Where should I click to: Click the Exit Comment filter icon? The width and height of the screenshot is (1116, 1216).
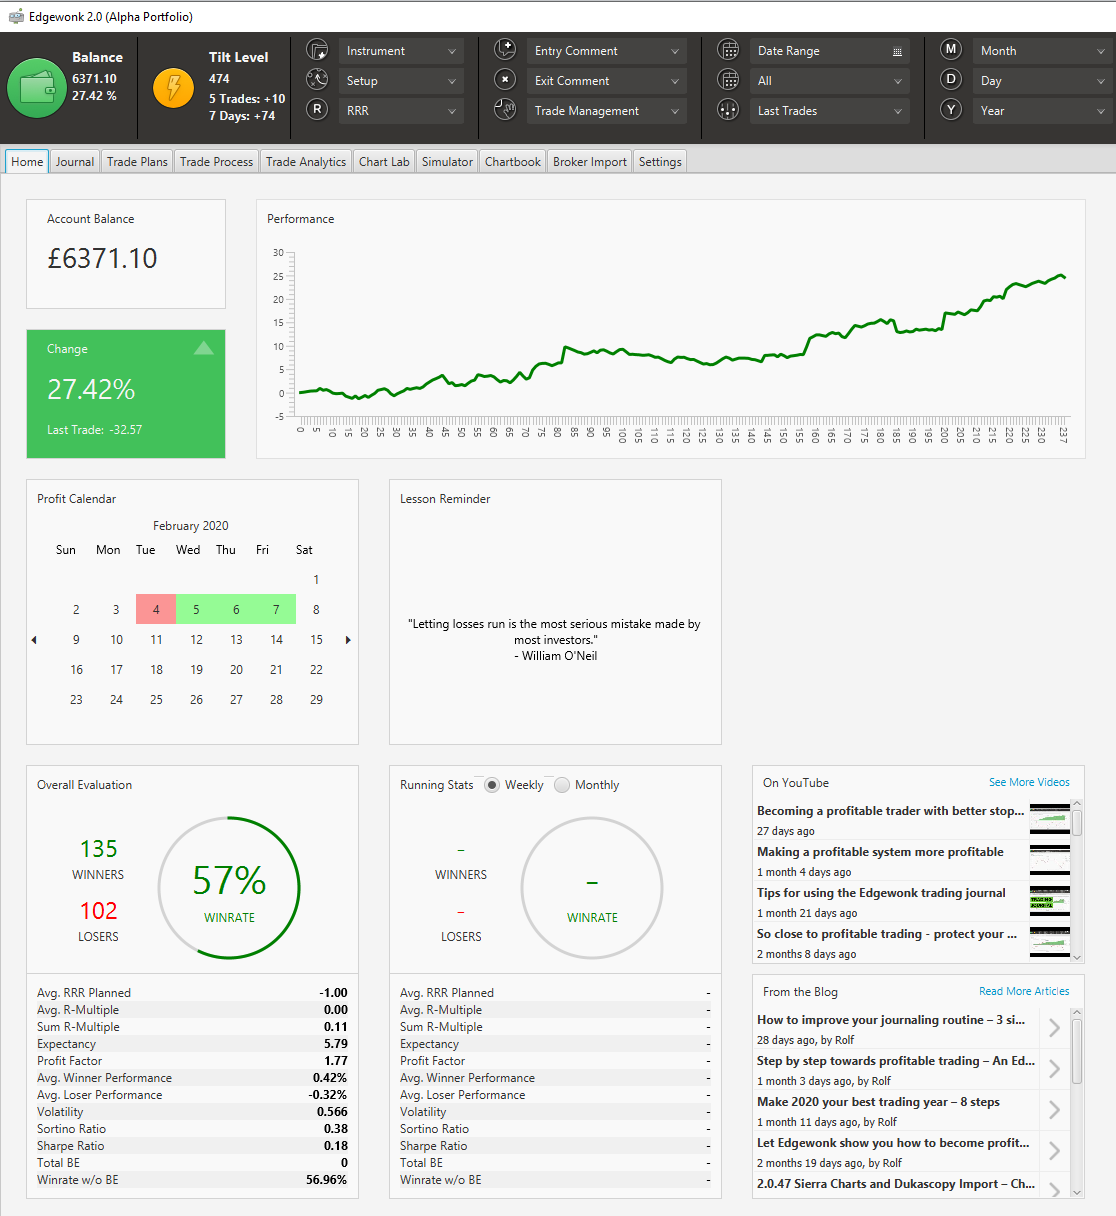pos(505,80)
